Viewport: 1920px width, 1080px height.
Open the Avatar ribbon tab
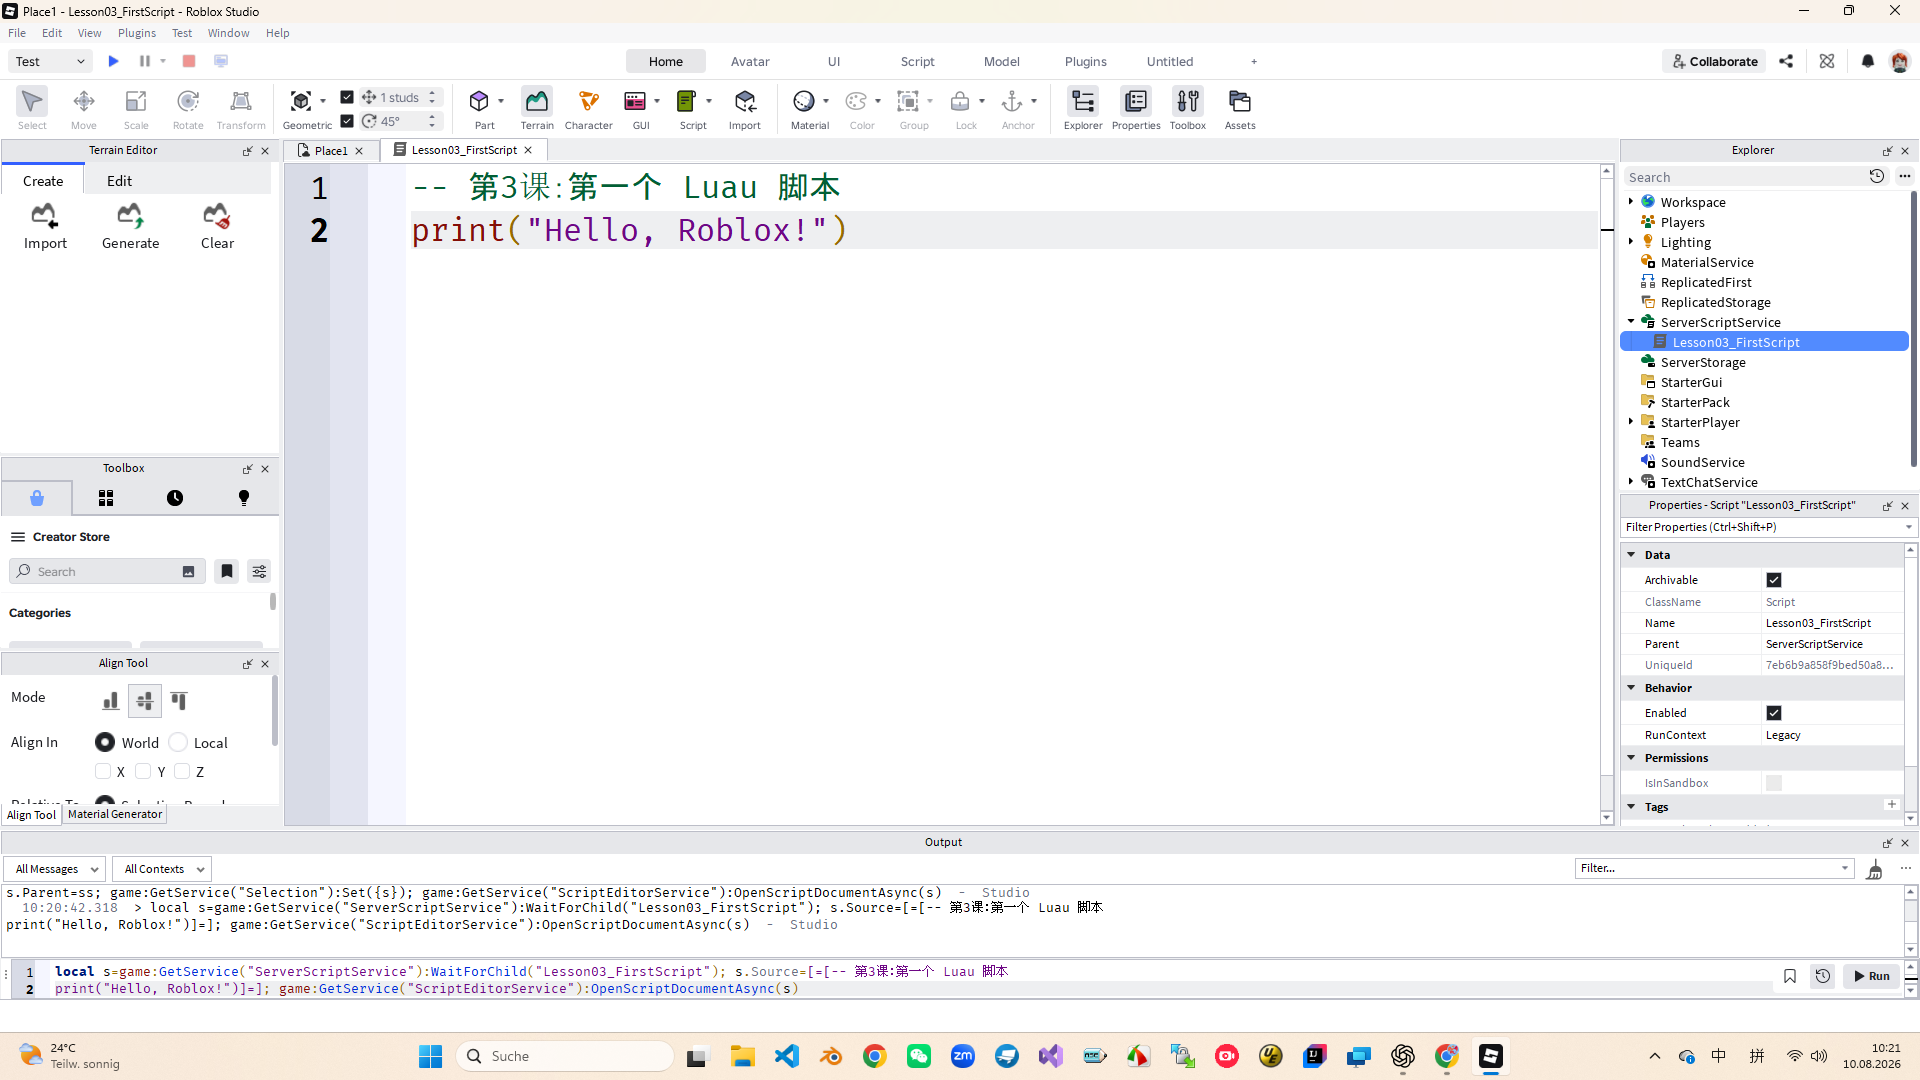[x=750, y=61]
